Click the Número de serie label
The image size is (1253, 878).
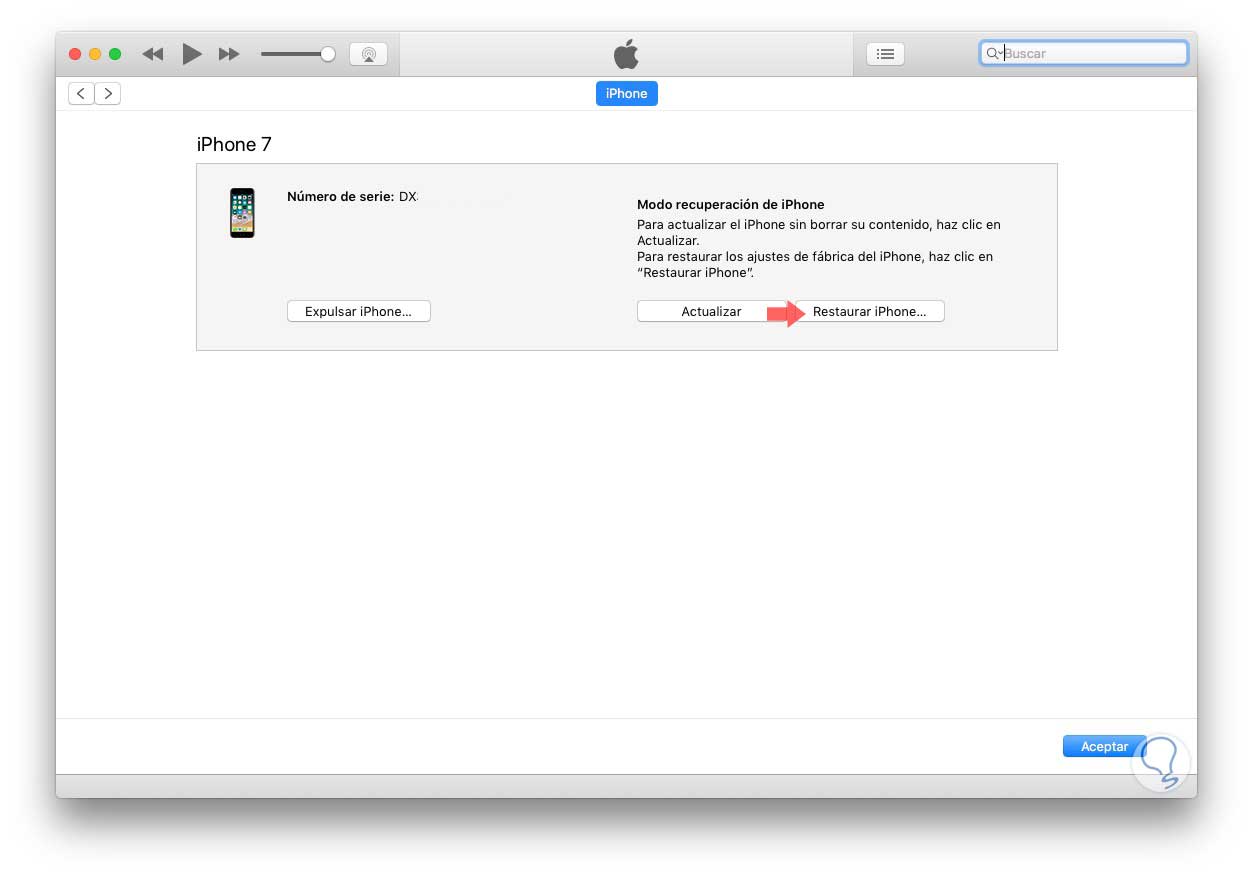click(x=340, y=197)
